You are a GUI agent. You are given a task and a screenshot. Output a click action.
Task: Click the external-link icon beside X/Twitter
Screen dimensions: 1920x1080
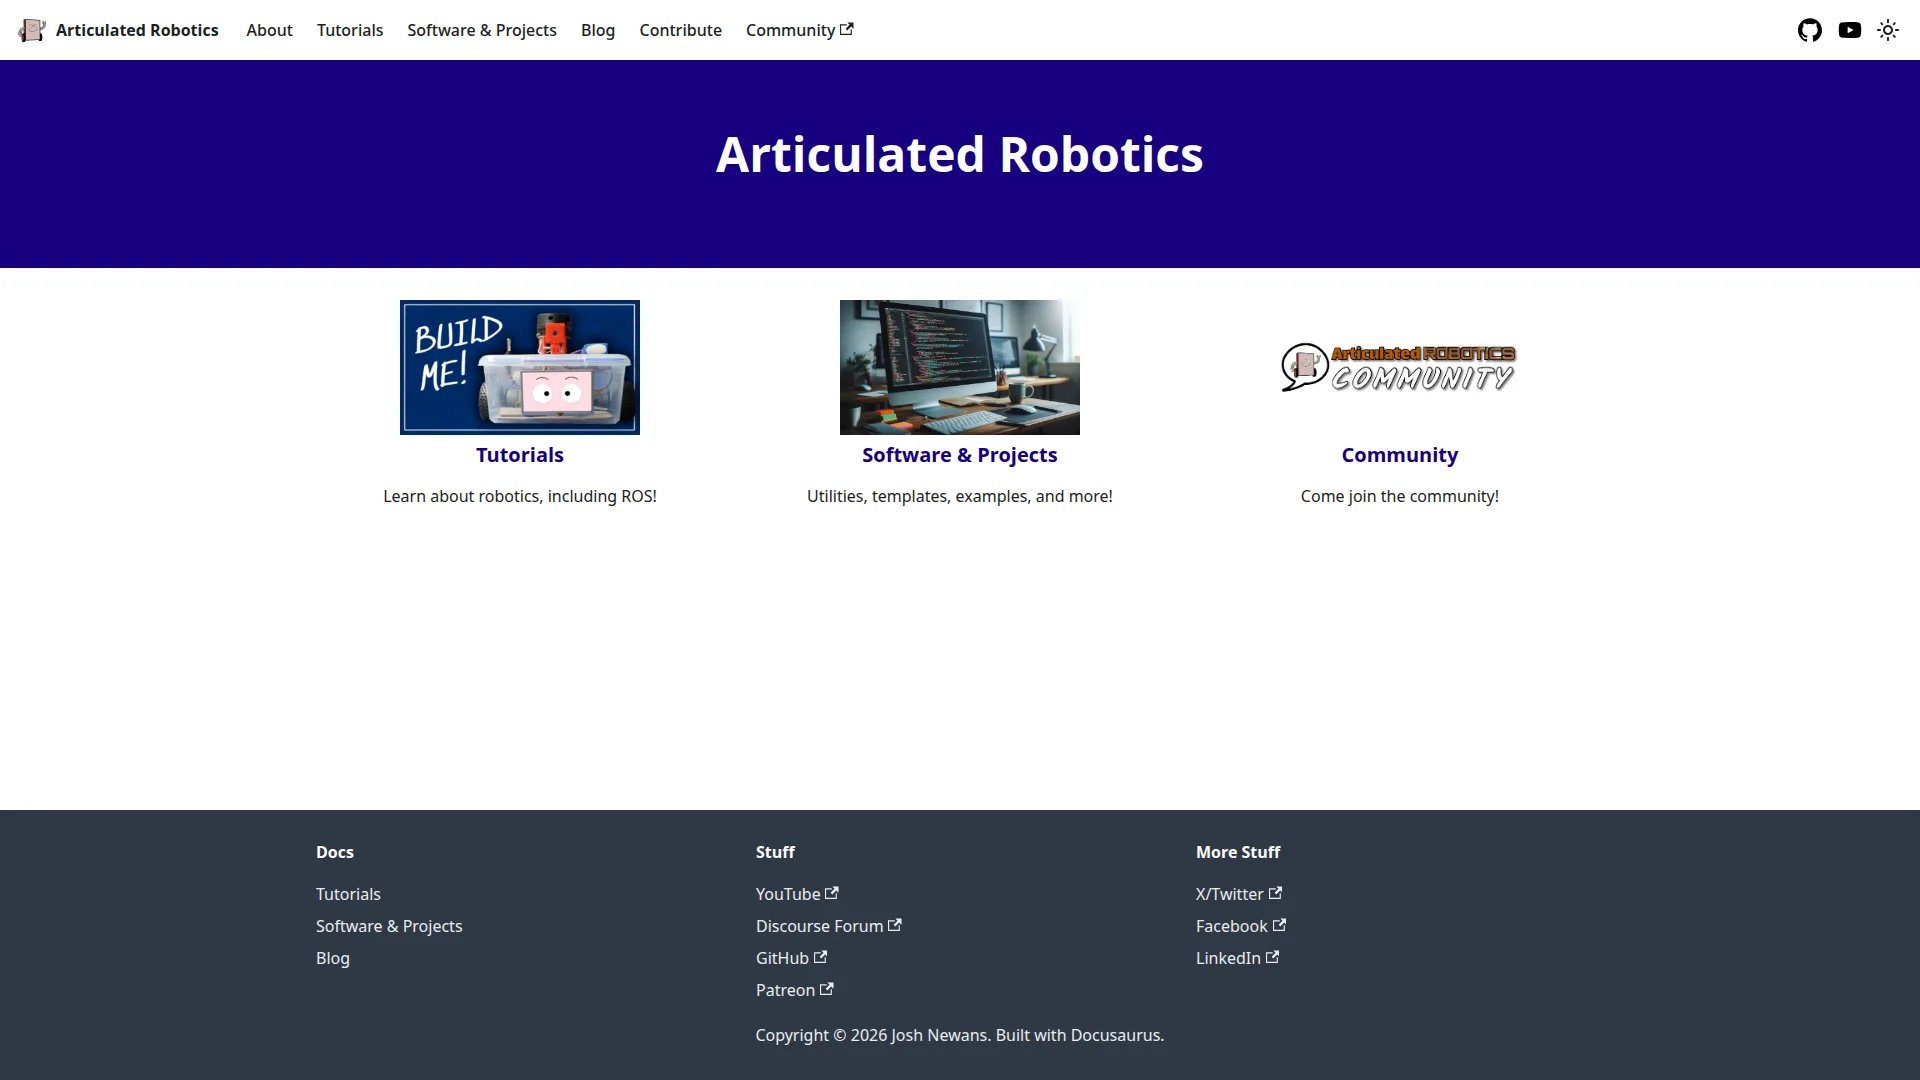pyautogui.click(x=1275, y=893)
